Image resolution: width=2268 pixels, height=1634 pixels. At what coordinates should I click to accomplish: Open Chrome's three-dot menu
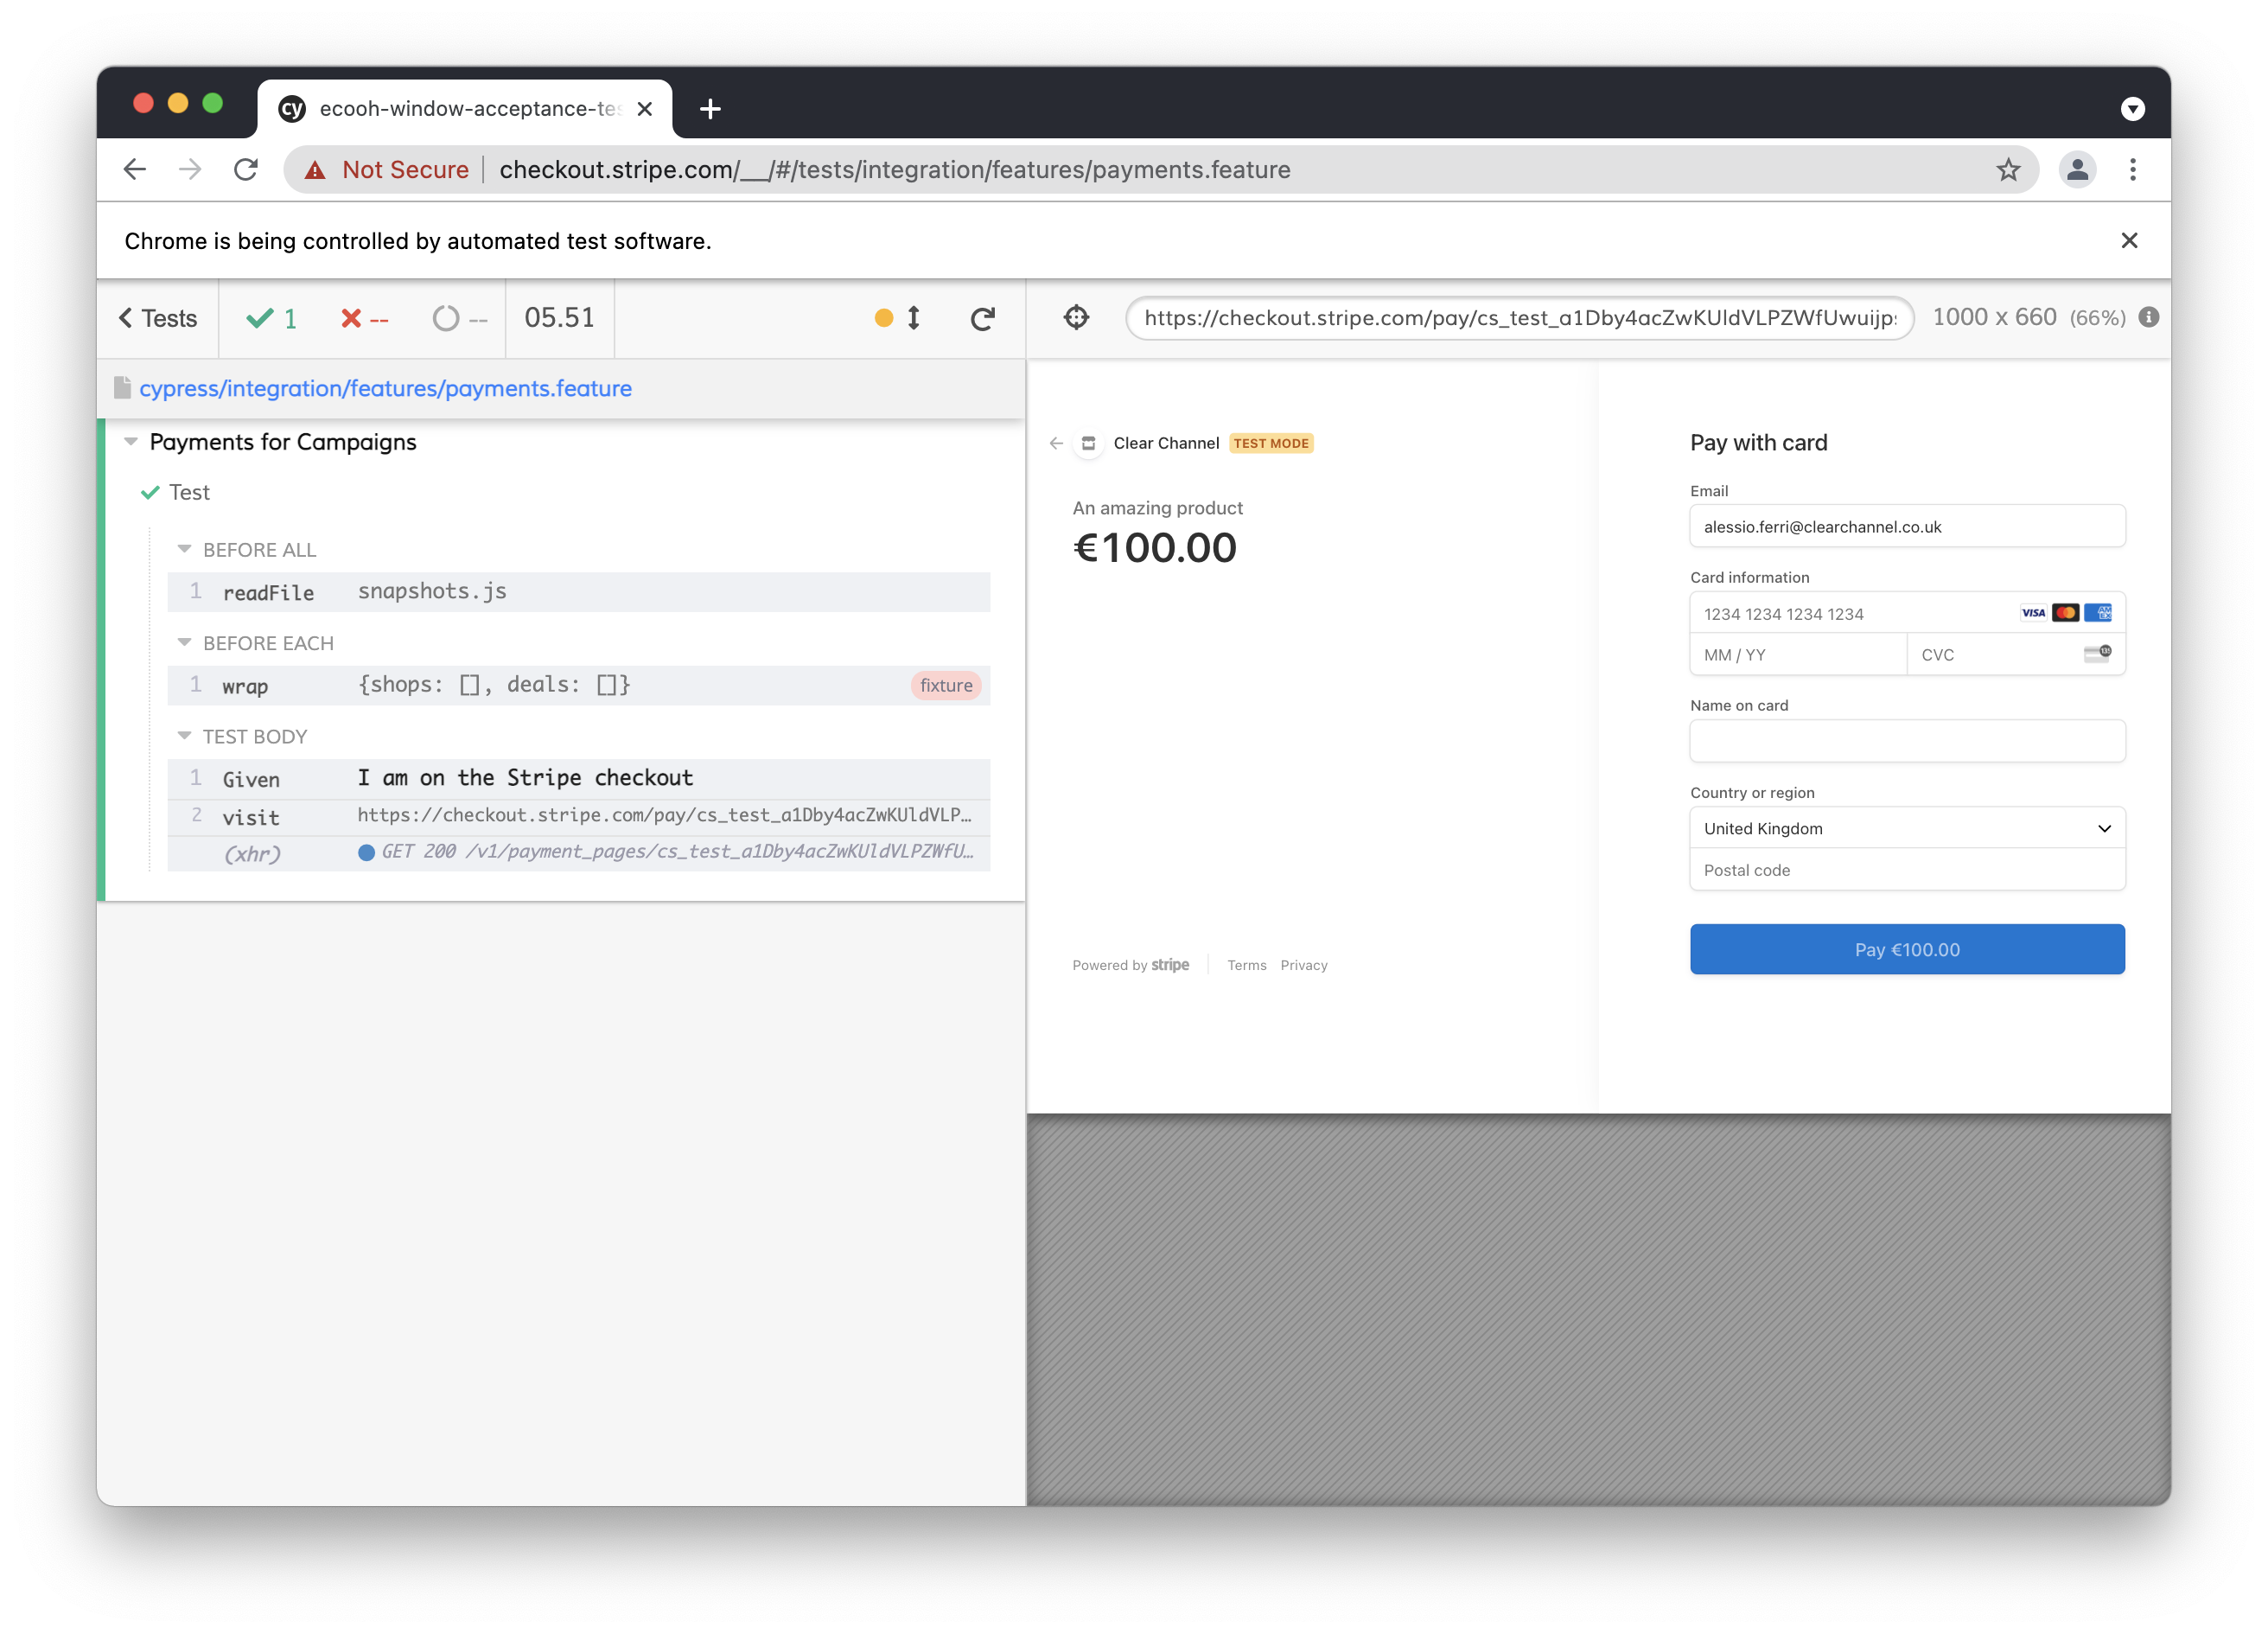pos(2133,169)
